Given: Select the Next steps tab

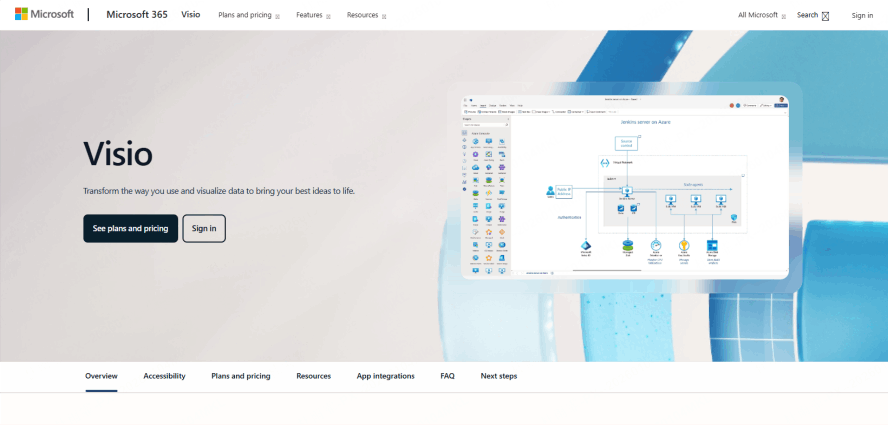Looking at the screenshot, I should click(499, 376).
